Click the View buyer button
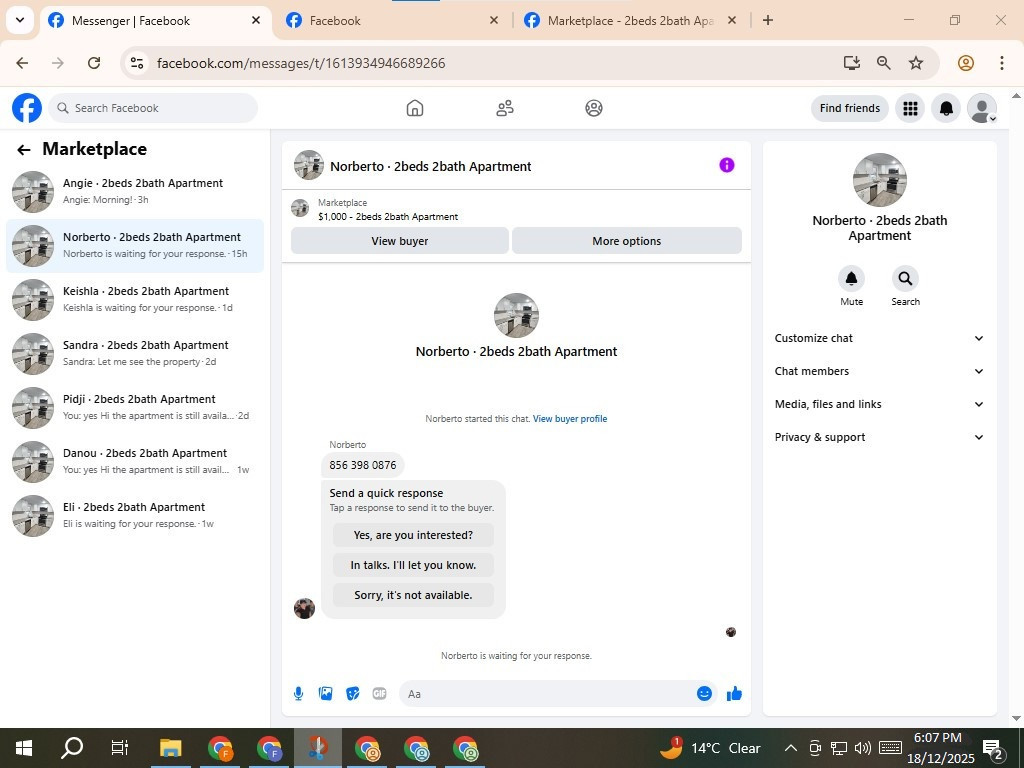Screen dimensions: 1024x768 click(400, 240)
